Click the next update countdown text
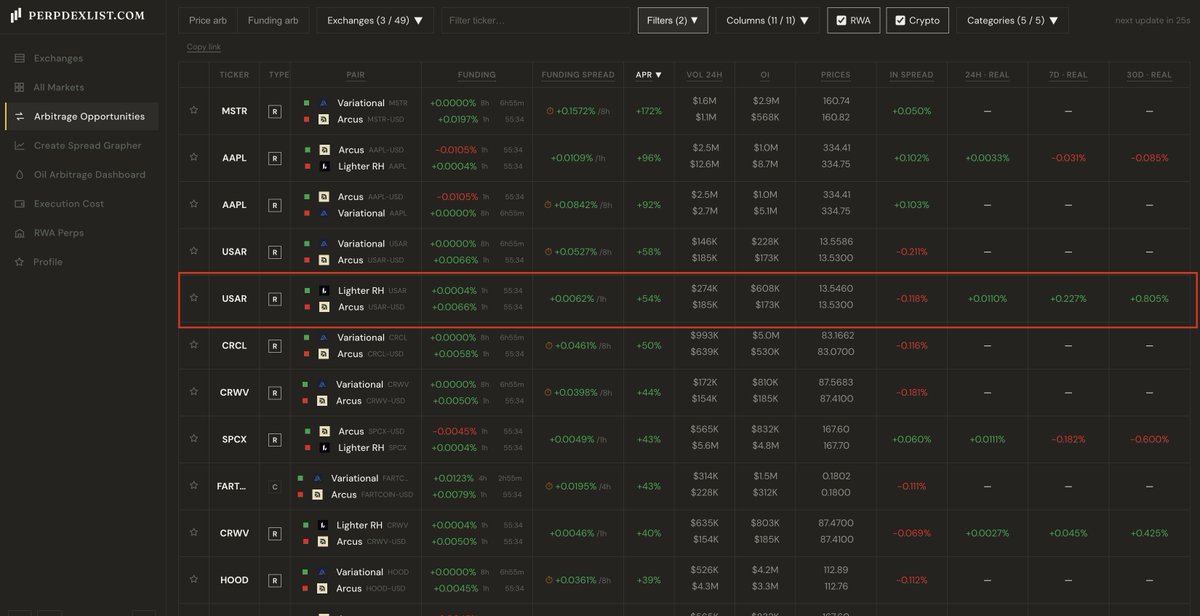This screenshot has width=1200, height=616. [x=1153, y=20]
